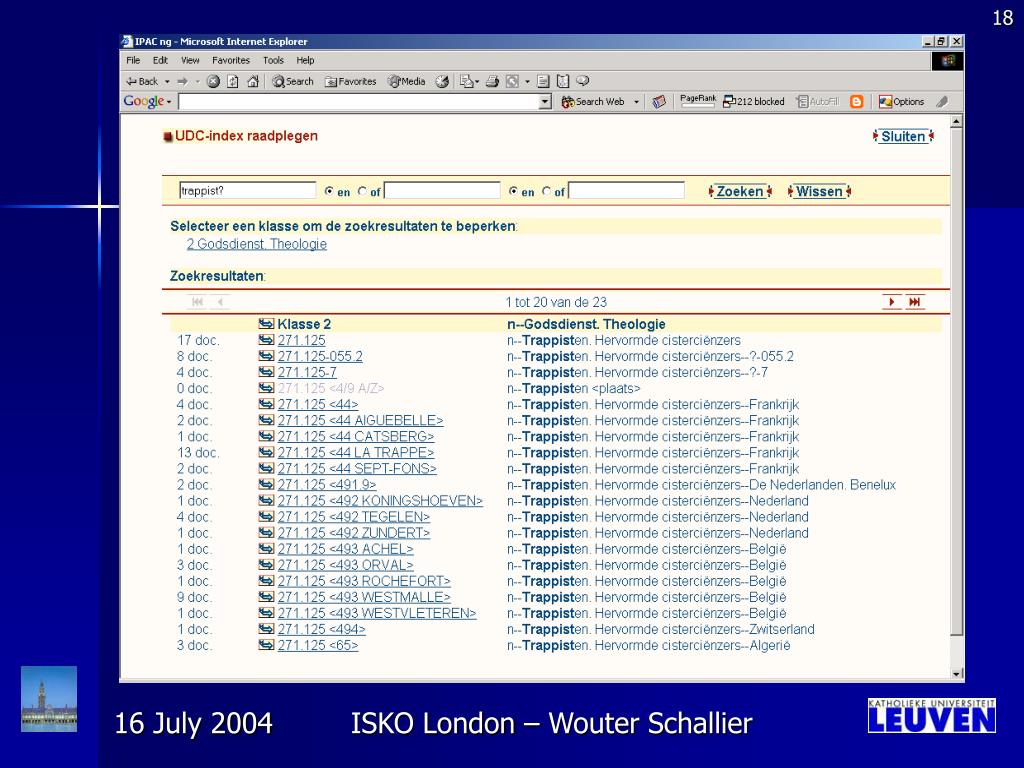Open the Help menu
Image resolution: width=1024 pixels, height=768 pixels.
tap(305, 60)
